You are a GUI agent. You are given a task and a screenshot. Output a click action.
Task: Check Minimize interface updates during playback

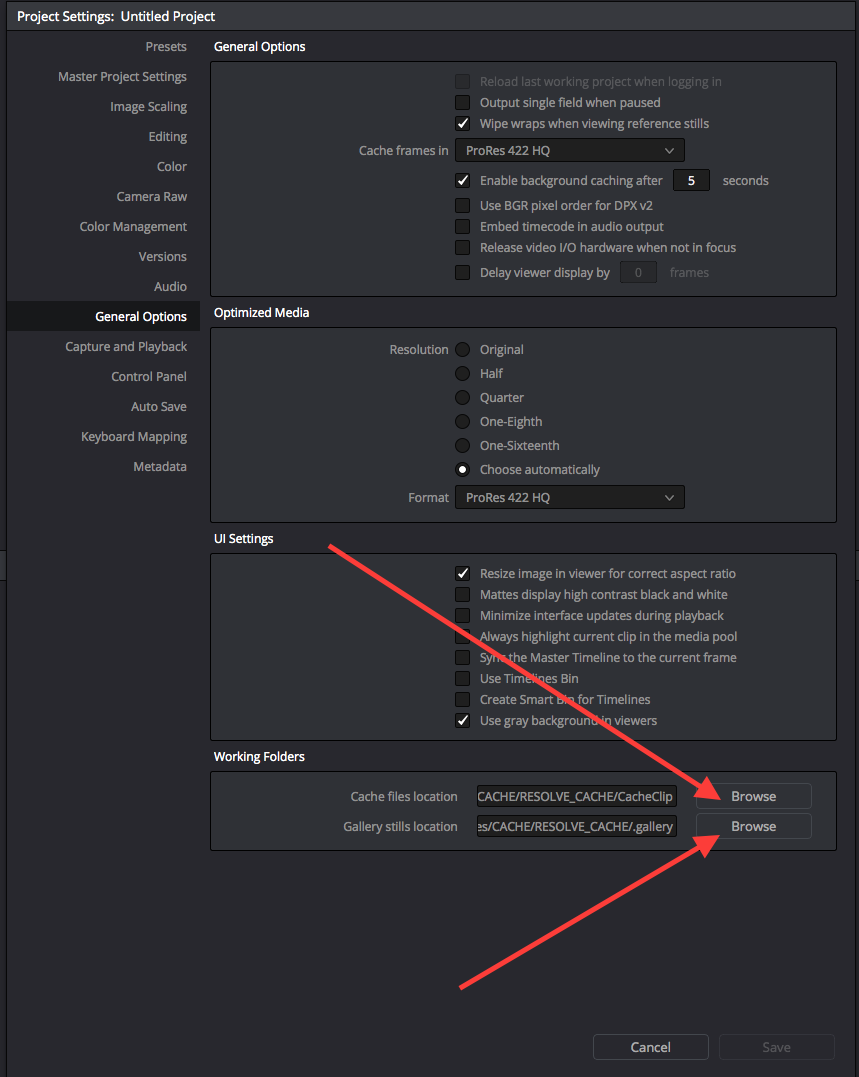click(x=463, y=615)
